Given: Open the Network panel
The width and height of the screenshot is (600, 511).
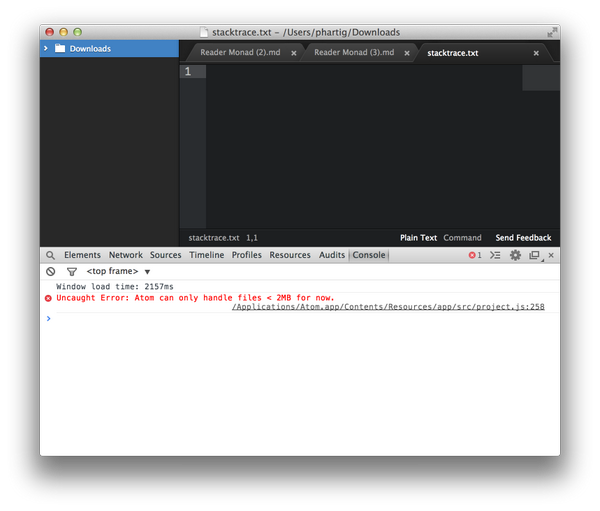Looking at the screenshot, I should tap(126, 255).
